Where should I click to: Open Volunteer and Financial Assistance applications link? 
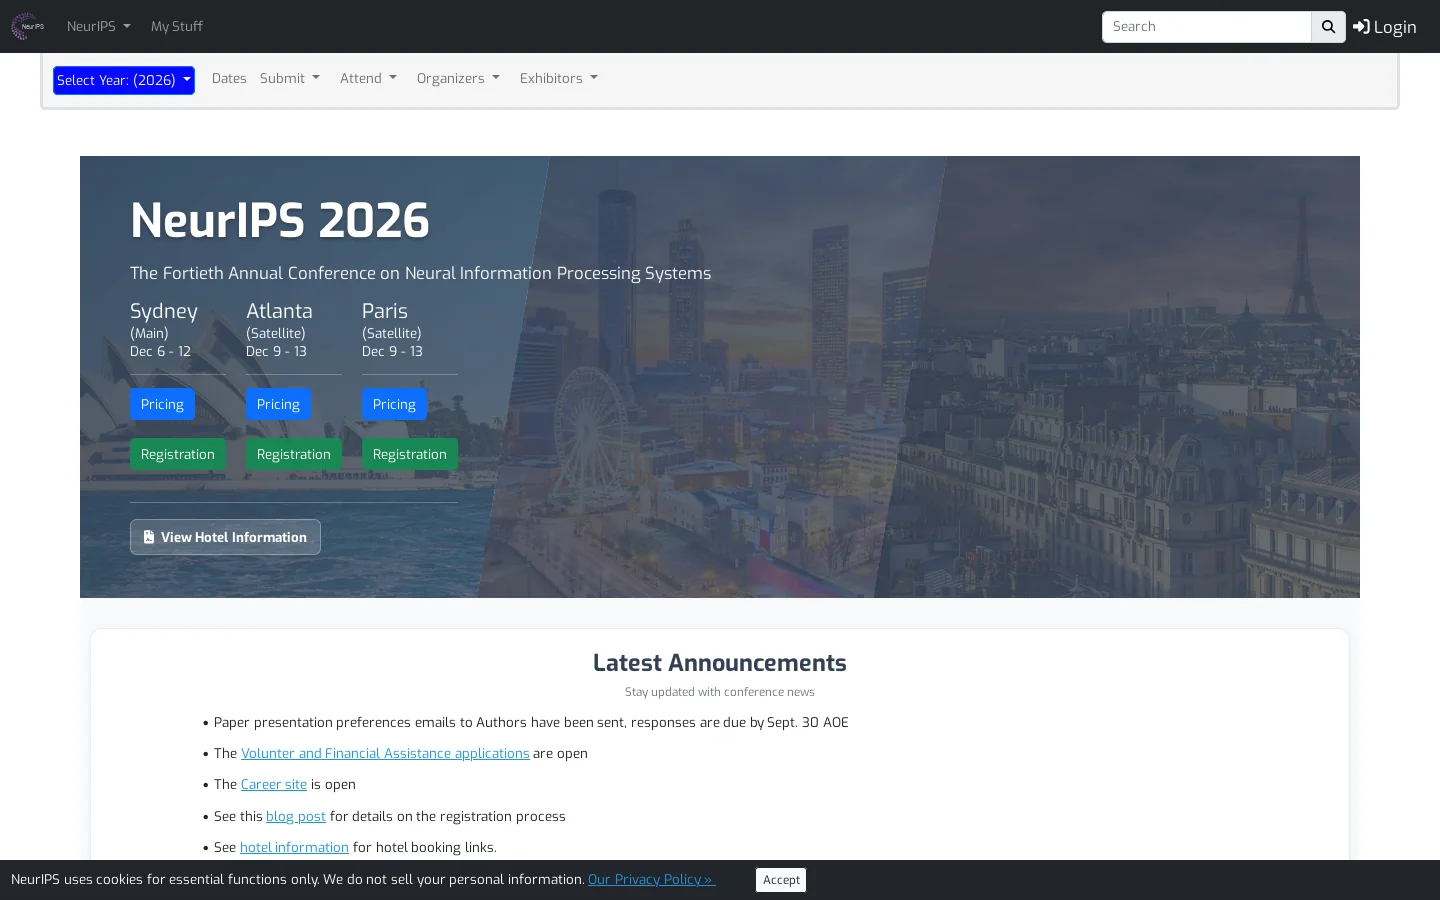coord(385,753)
